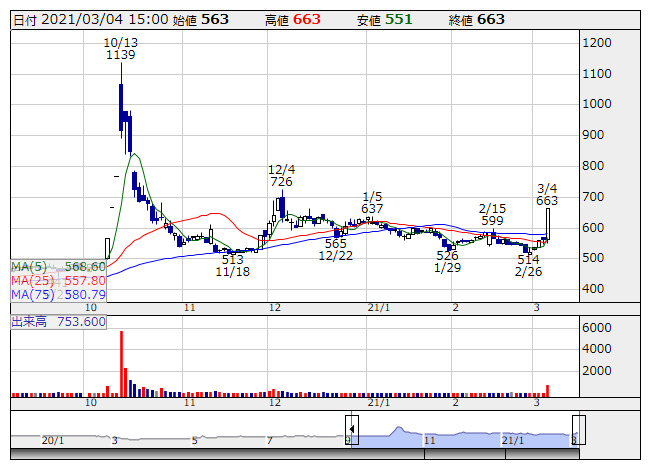653x470 pixels.
Task: Click the 1/5 high marker 637
Action: pyautogui.click(x=372, y=208)
